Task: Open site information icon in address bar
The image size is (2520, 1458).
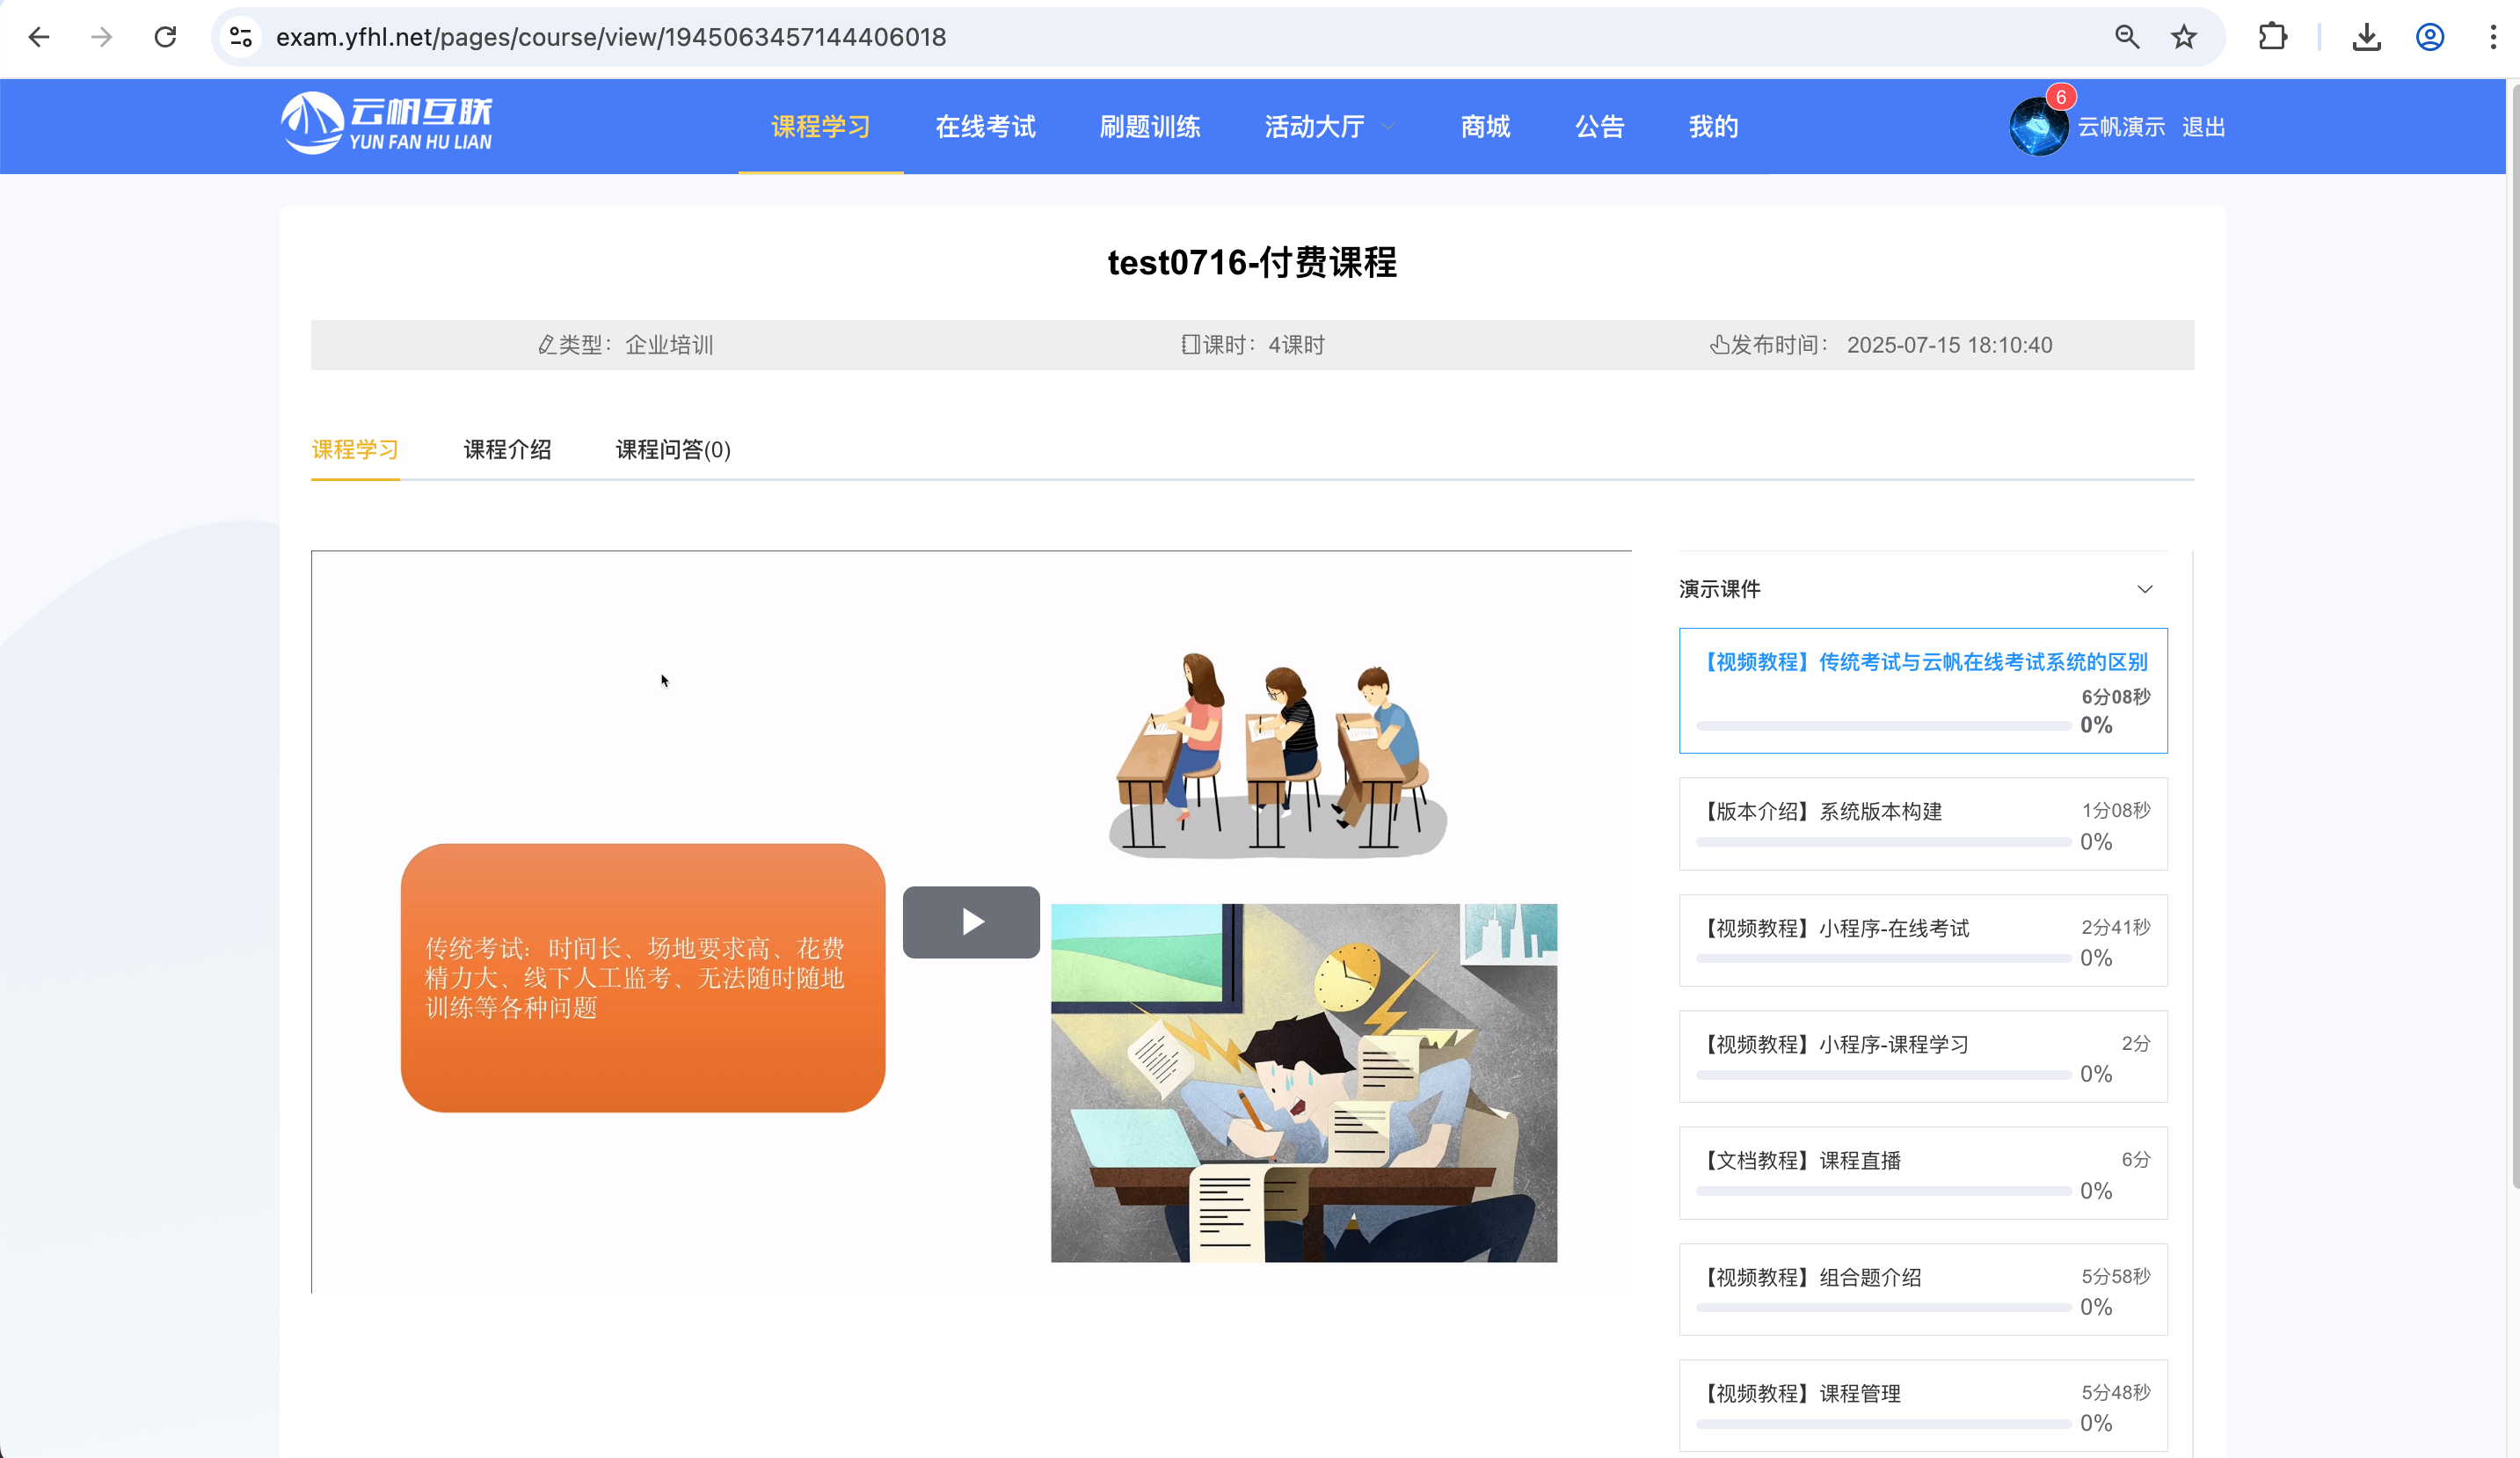Action: click(241, 37)
